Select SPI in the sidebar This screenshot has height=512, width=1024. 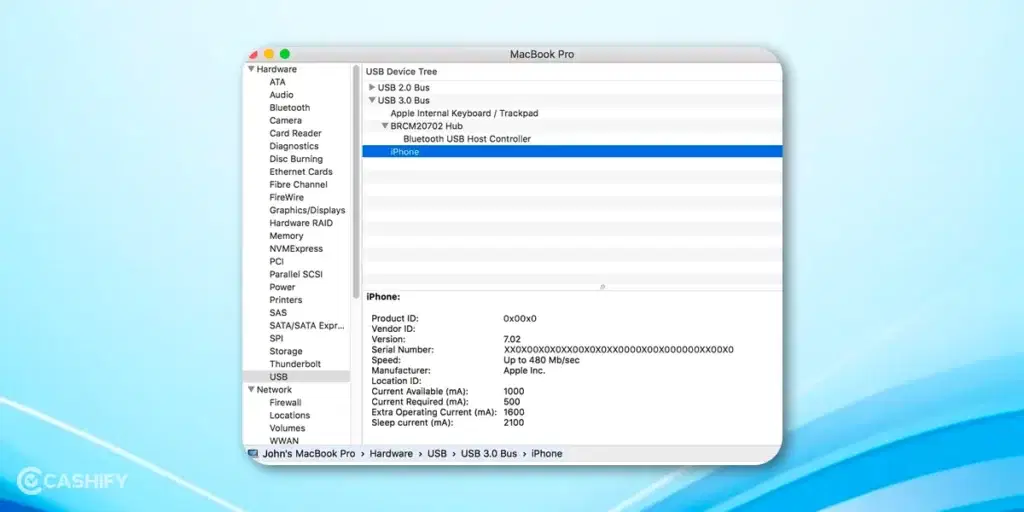[276, 338]
